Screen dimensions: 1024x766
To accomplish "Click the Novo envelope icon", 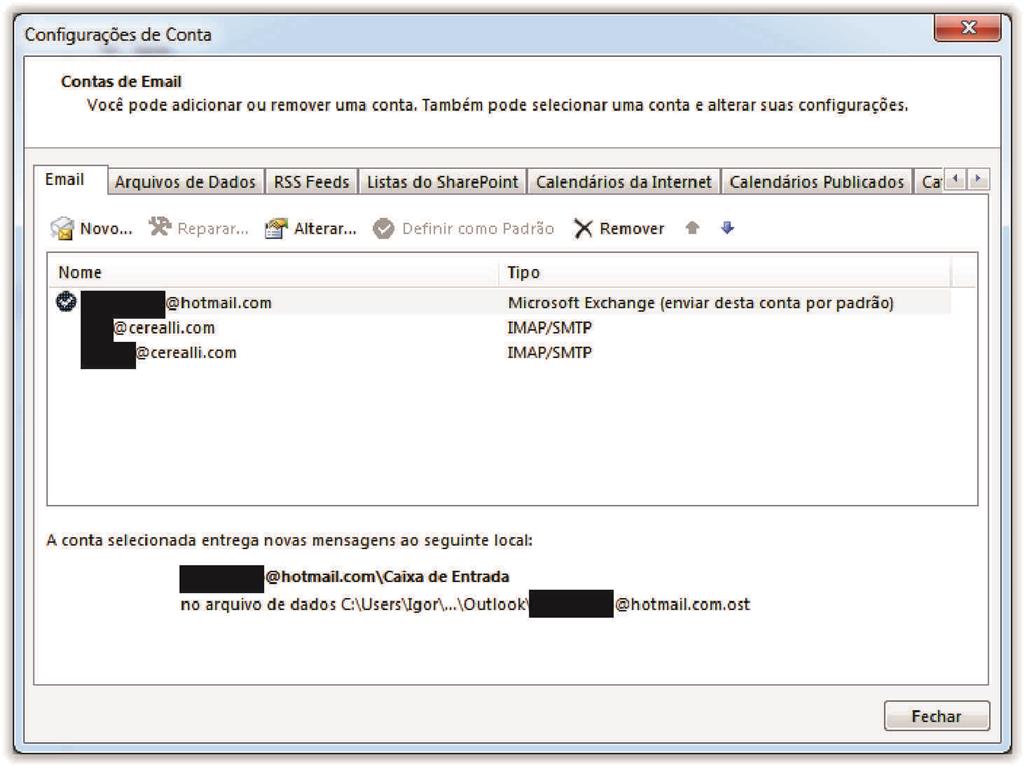I will click(62, 228).
